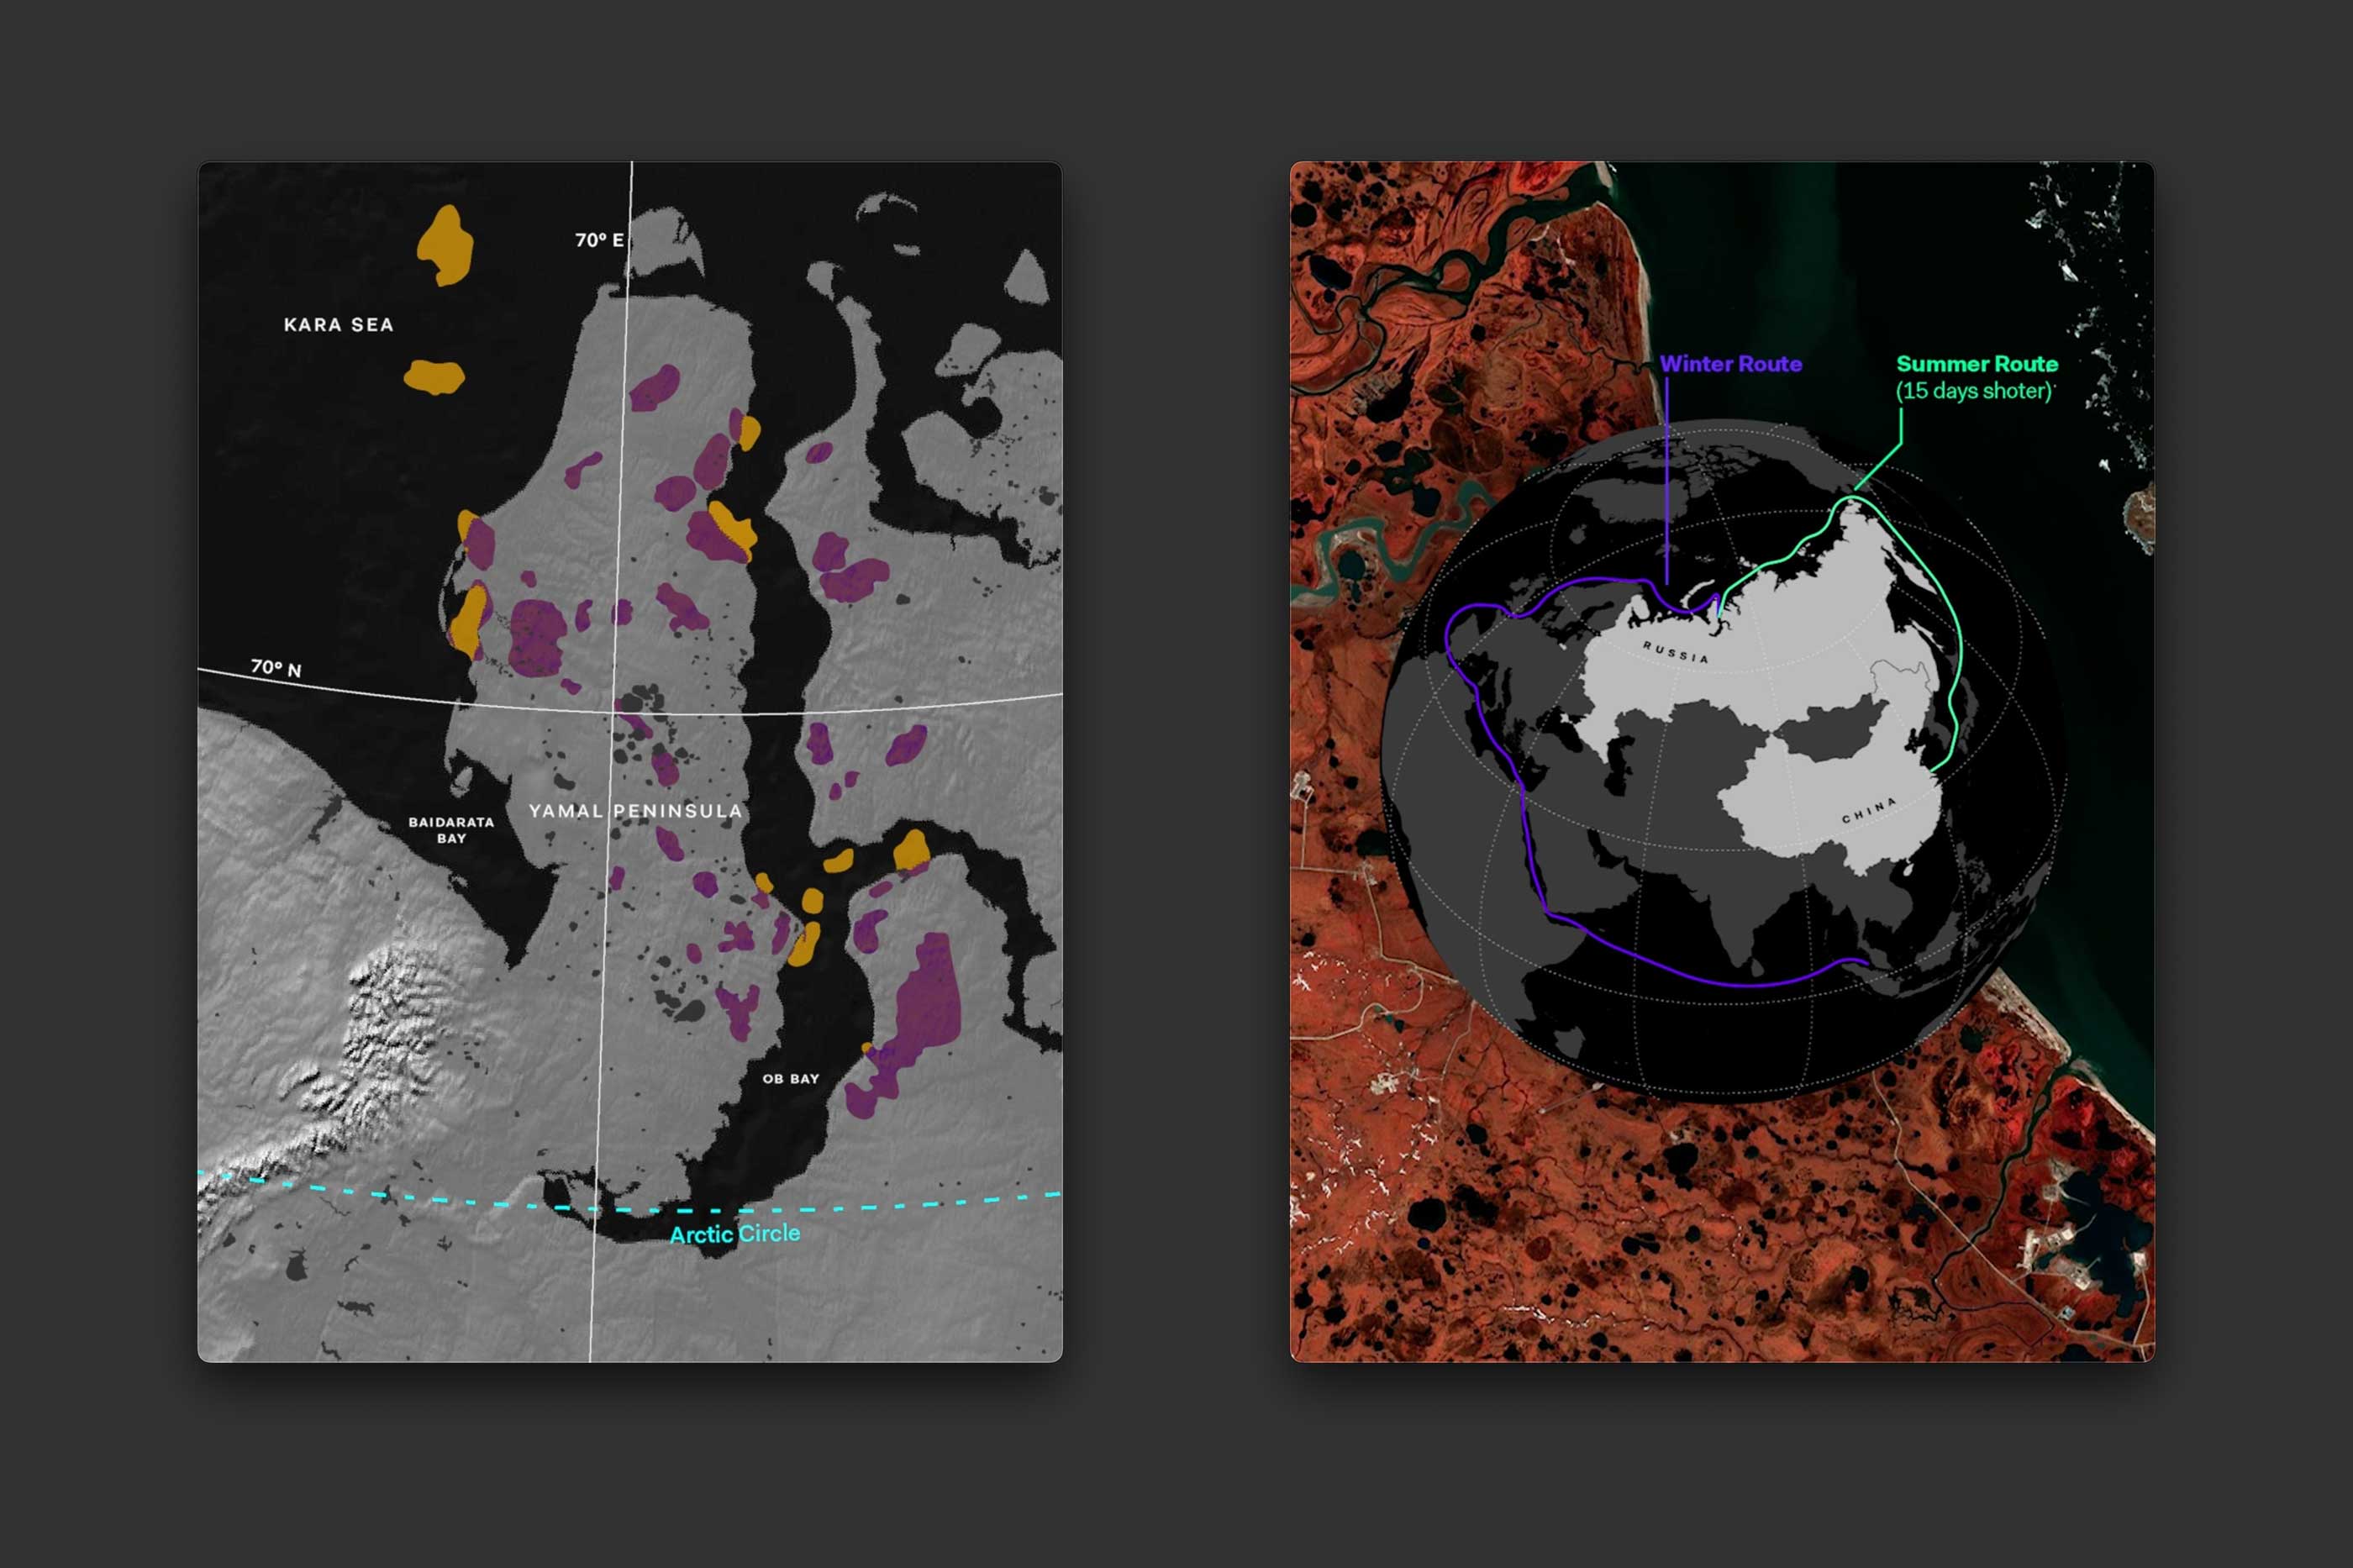Viewport: 2353px width, 1568px height.
Task: Select the BAIDARATA BAY label
Action: pos(451,830)
